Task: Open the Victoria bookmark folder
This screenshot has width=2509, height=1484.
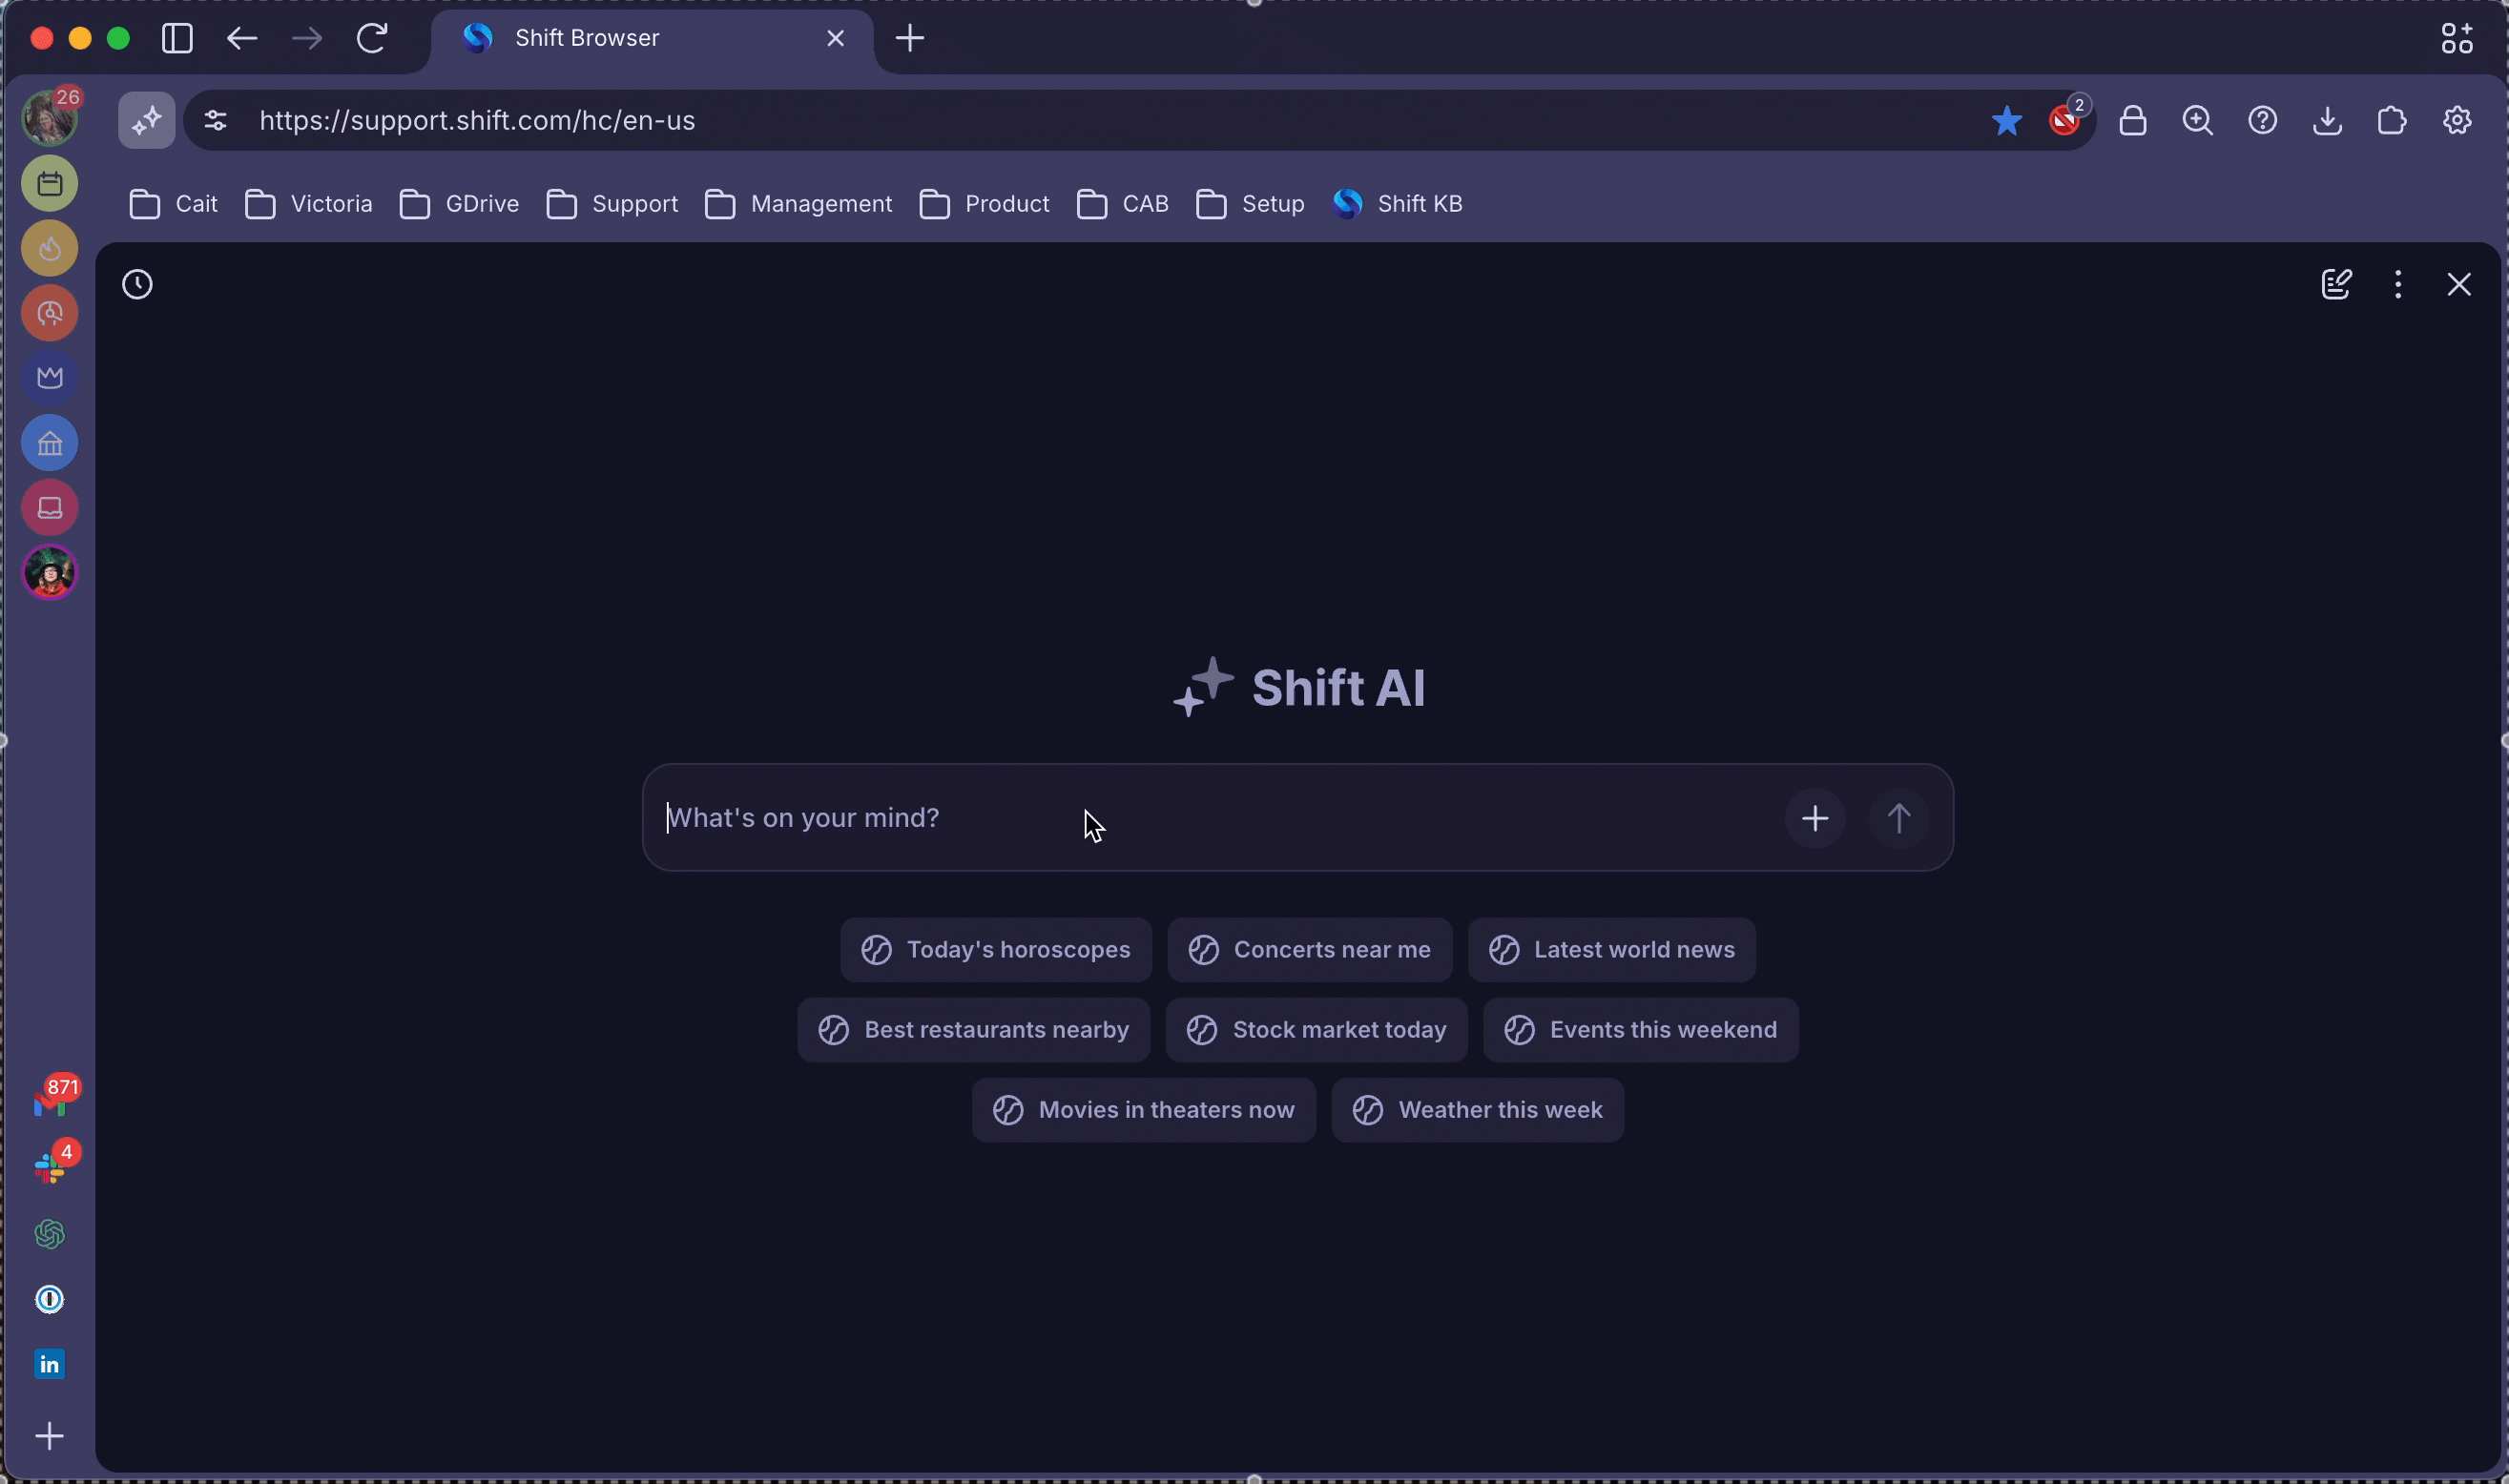Action: tap(309, 204)
